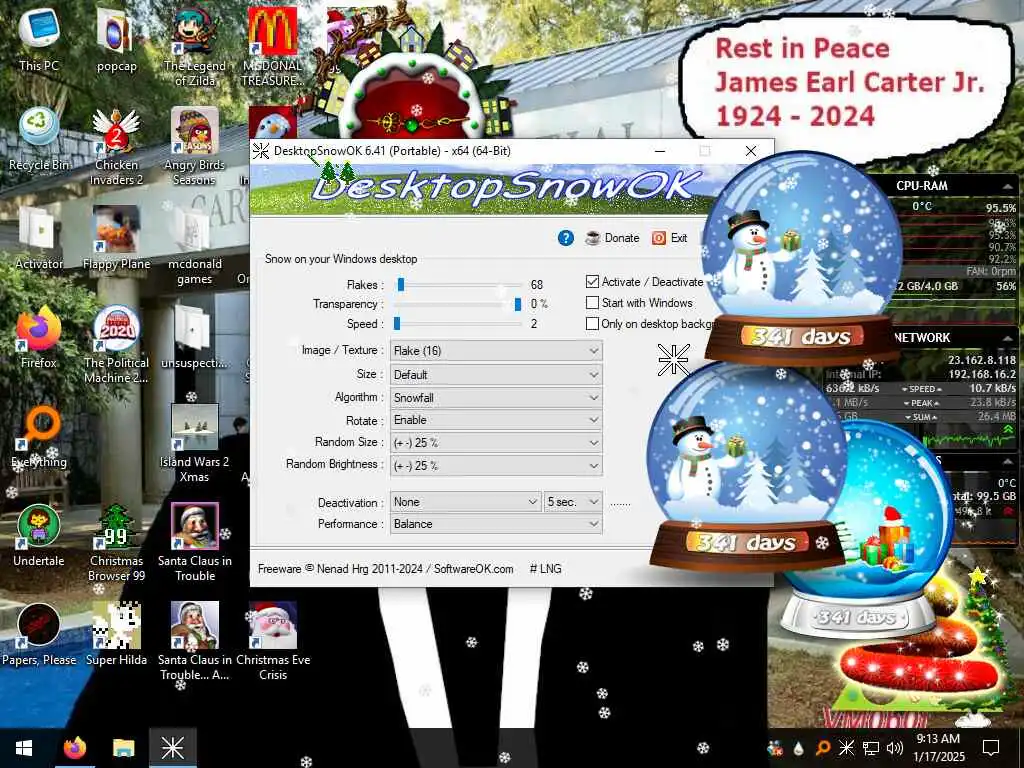Launch The Legend of Zilda shortcut
1024x768 pixels.
(195, 47)
